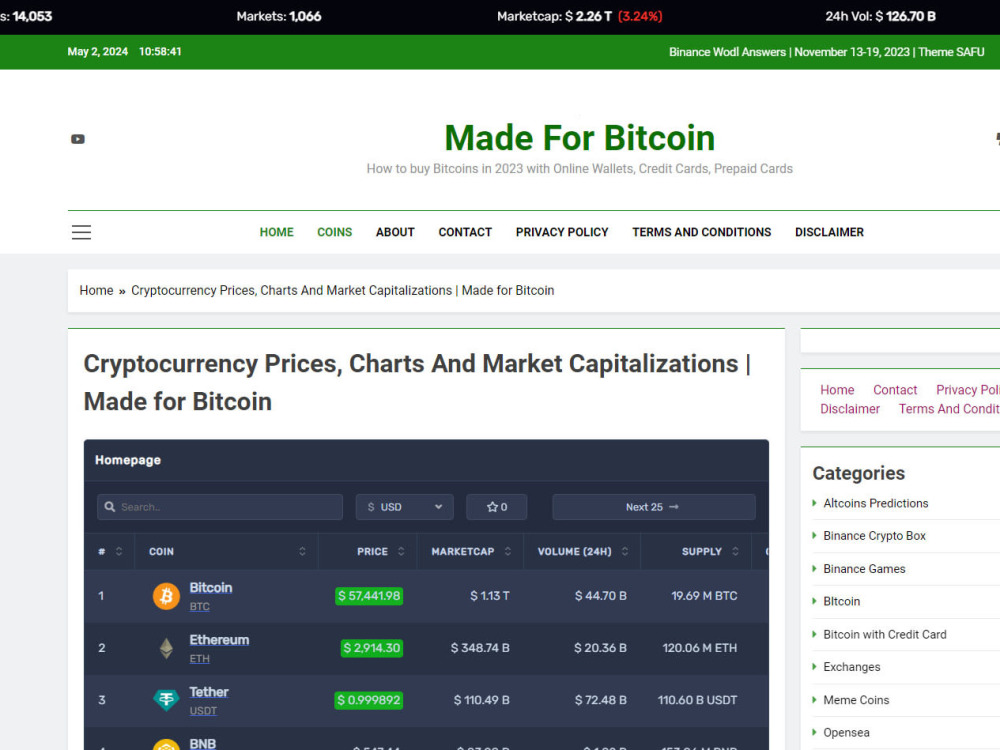The image size is (1000, 750).
Task: Click the USDT ticker symbol
Action: click(203, 710)
